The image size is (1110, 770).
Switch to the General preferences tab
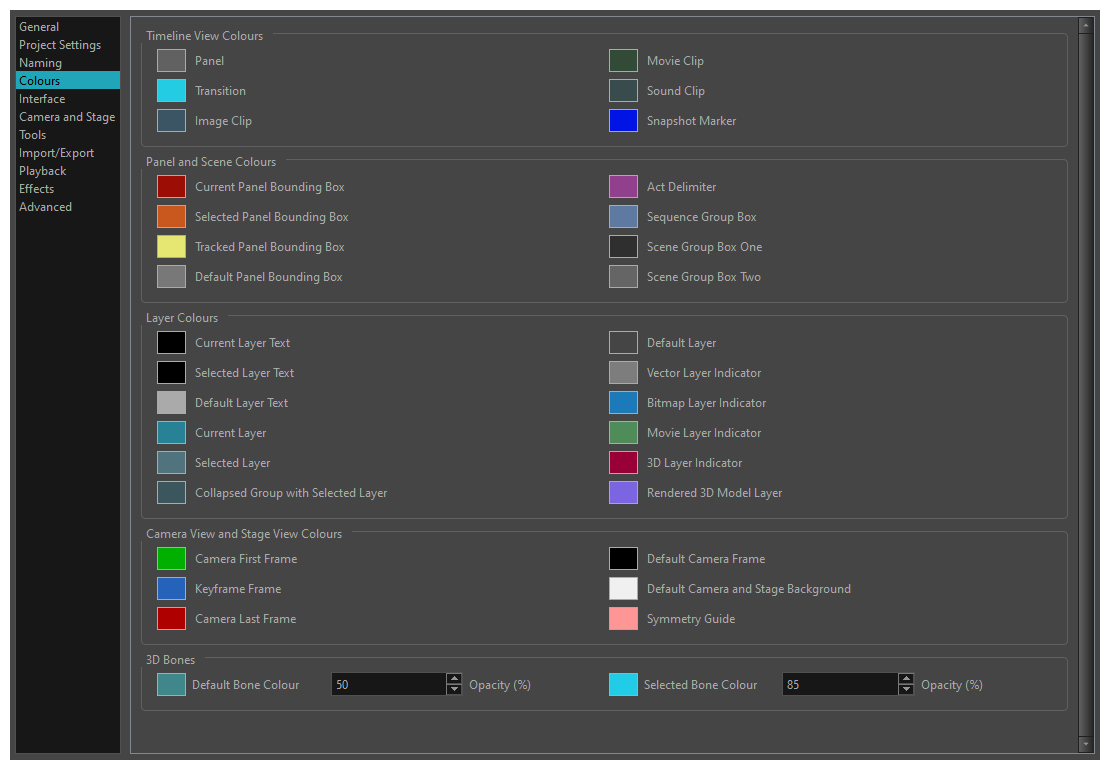click(x=39, y=27)
